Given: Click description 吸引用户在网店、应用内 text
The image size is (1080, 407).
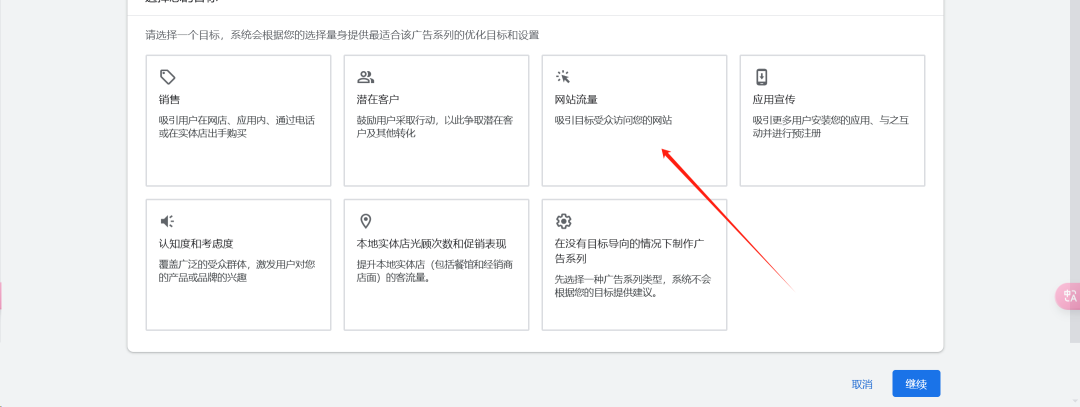Looking at the screenshot, I should (237, 127).
